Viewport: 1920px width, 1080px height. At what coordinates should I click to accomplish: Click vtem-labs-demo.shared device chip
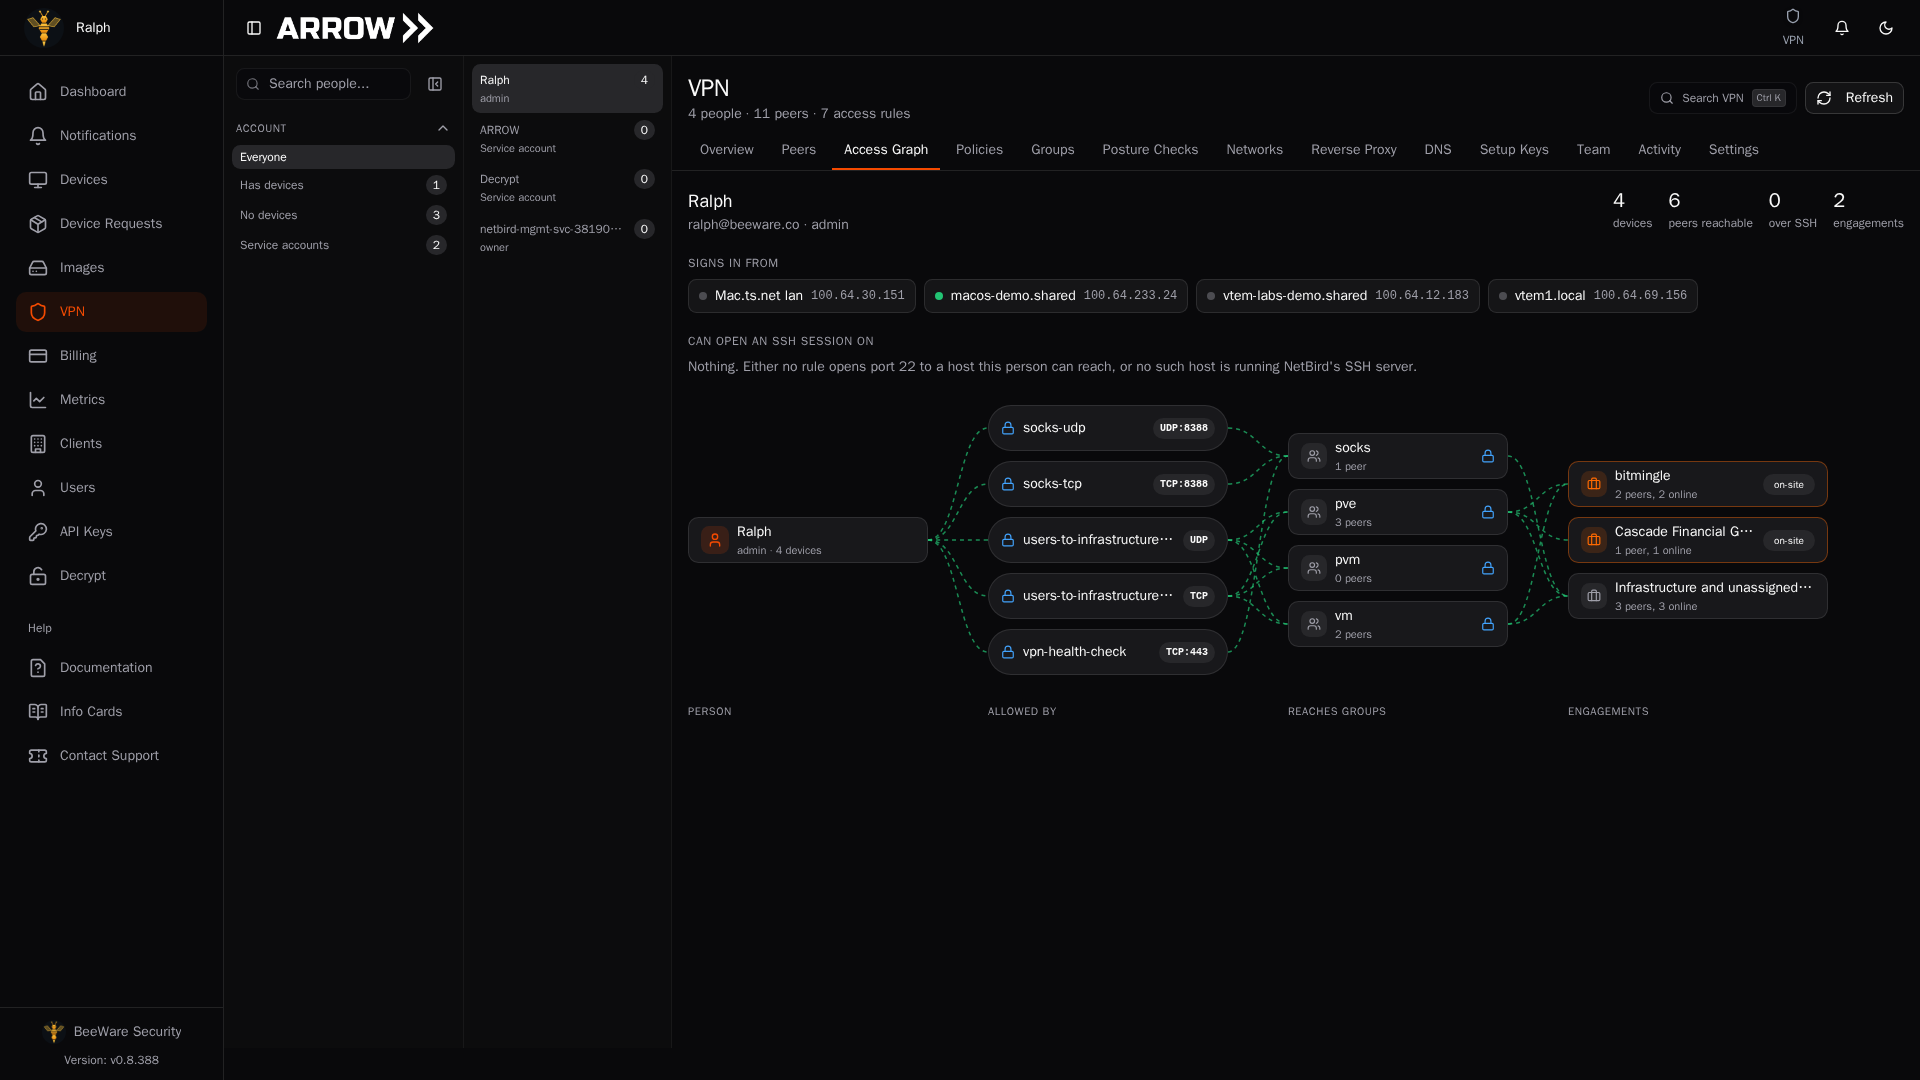pyautogui.click(x=1337, y=296)
